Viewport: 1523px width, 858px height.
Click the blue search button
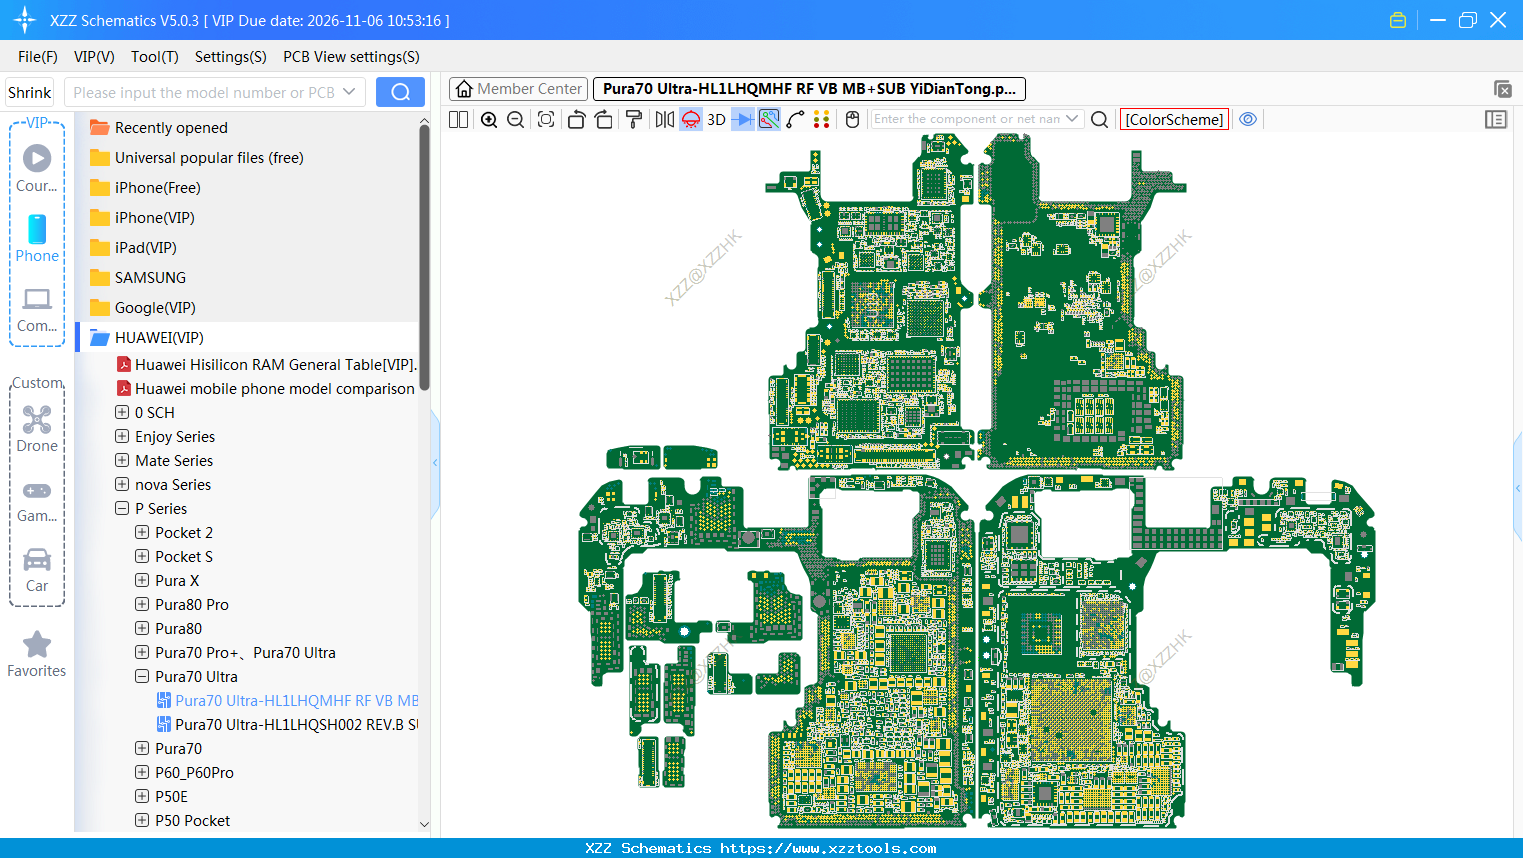point(400,92)
